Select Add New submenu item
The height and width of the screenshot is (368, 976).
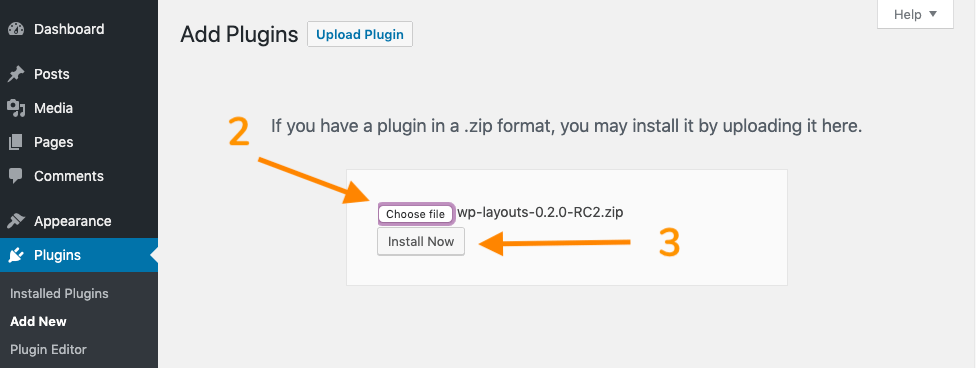tap(39, 321)
